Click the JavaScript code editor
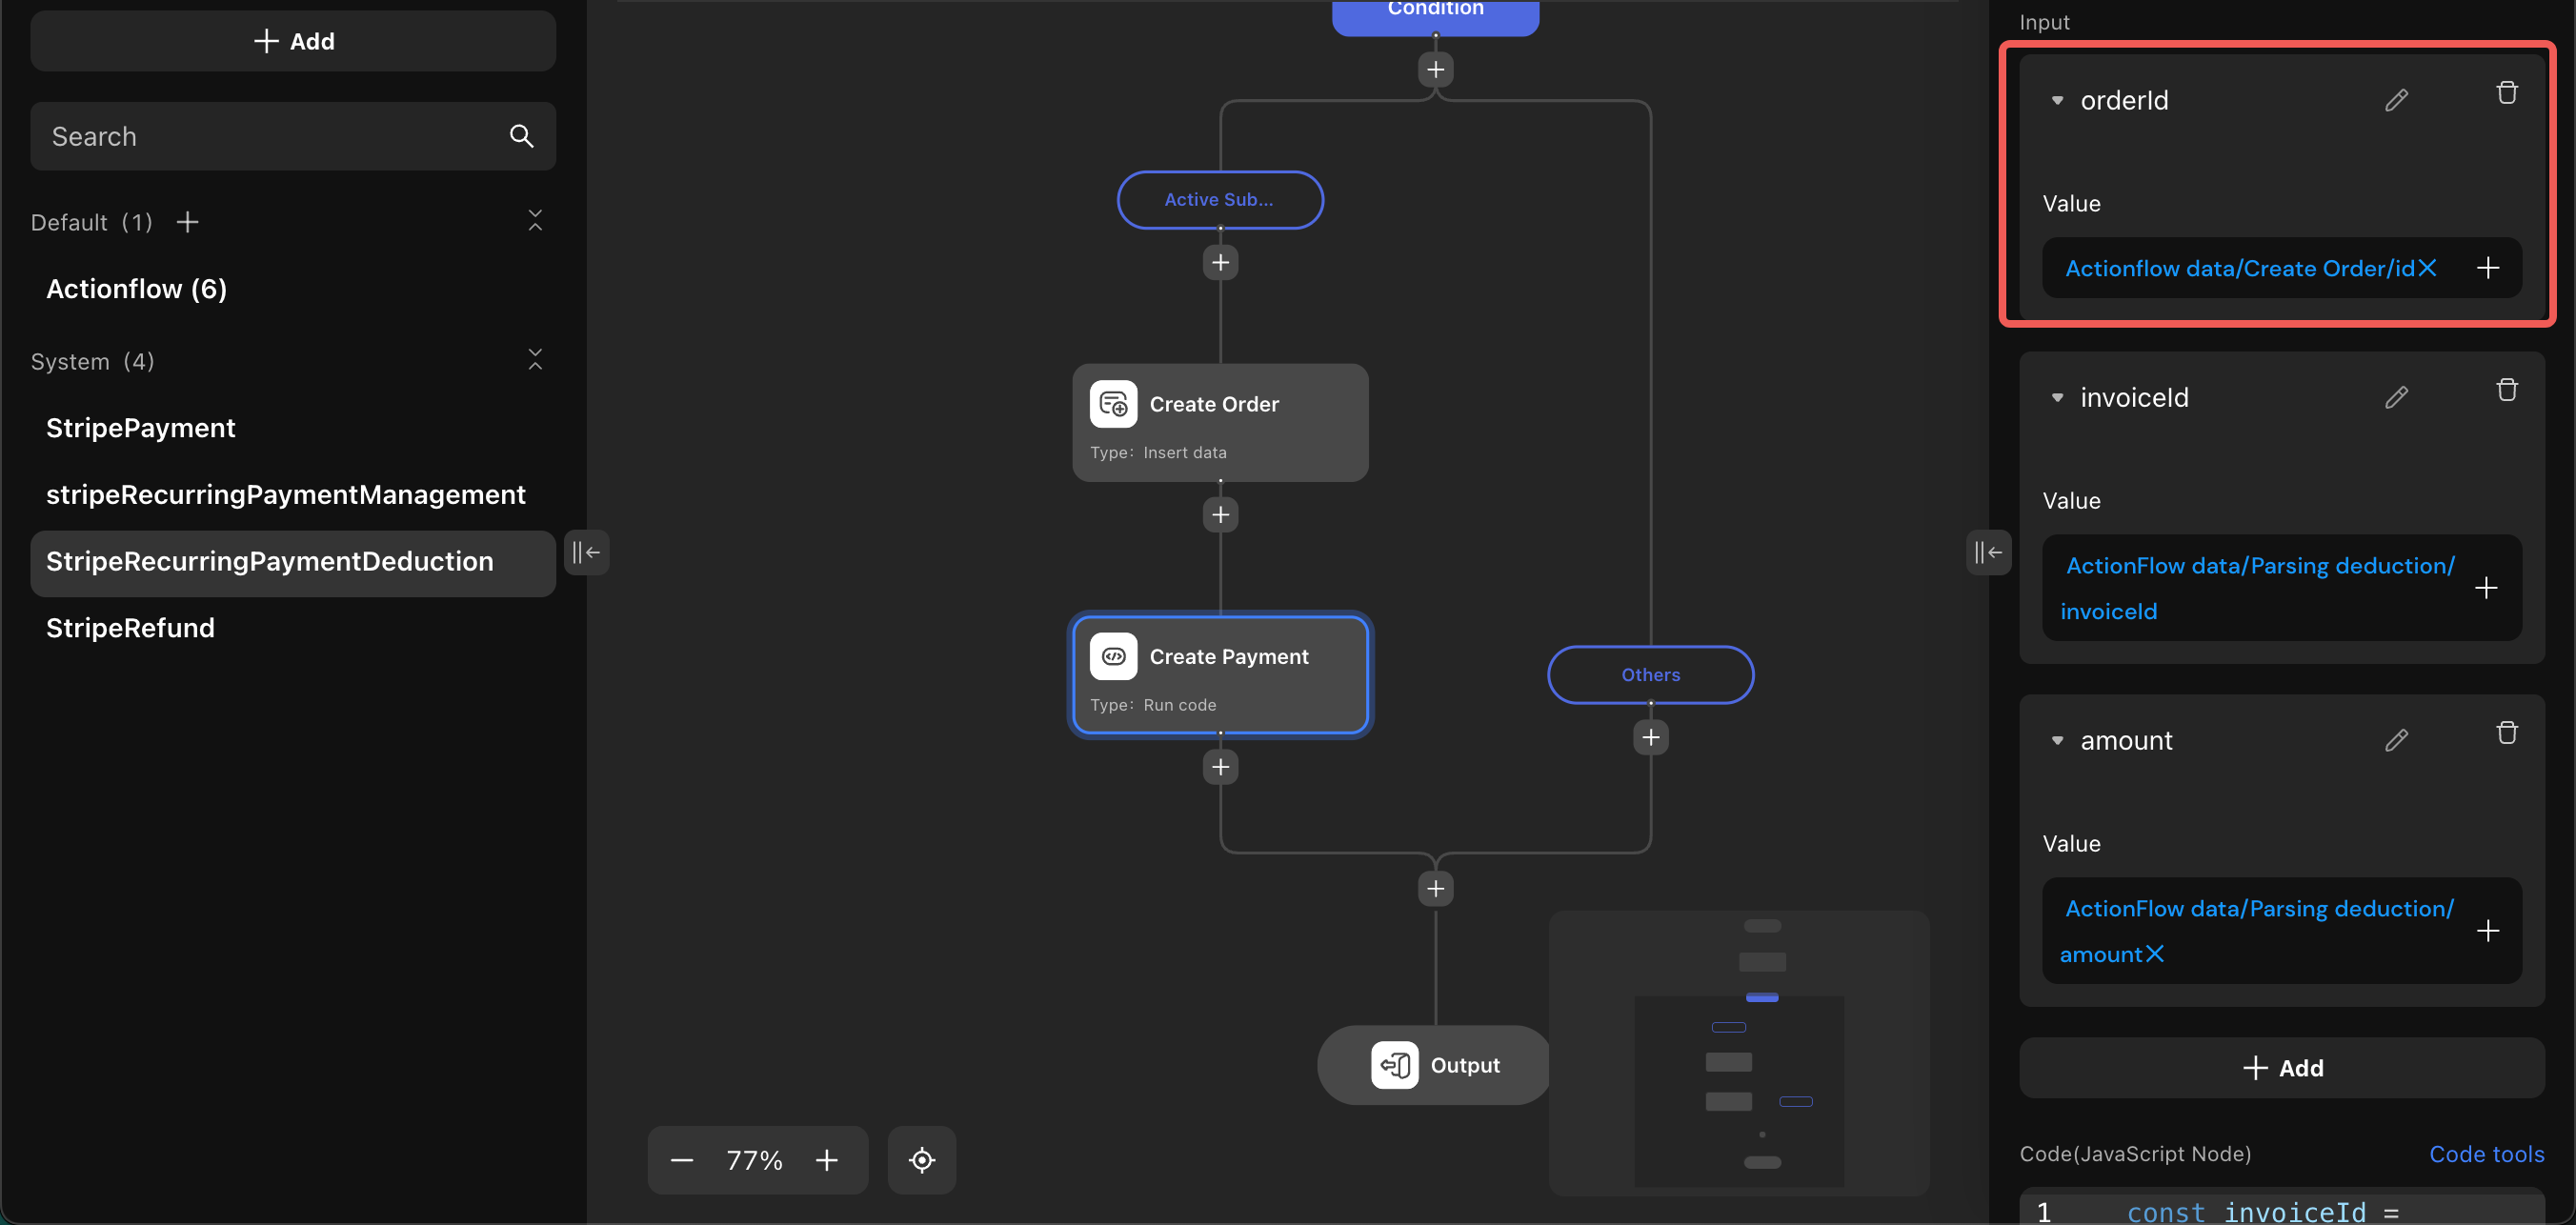This screenshot has height=1225, width=2576. [x=2281, y=1207]
